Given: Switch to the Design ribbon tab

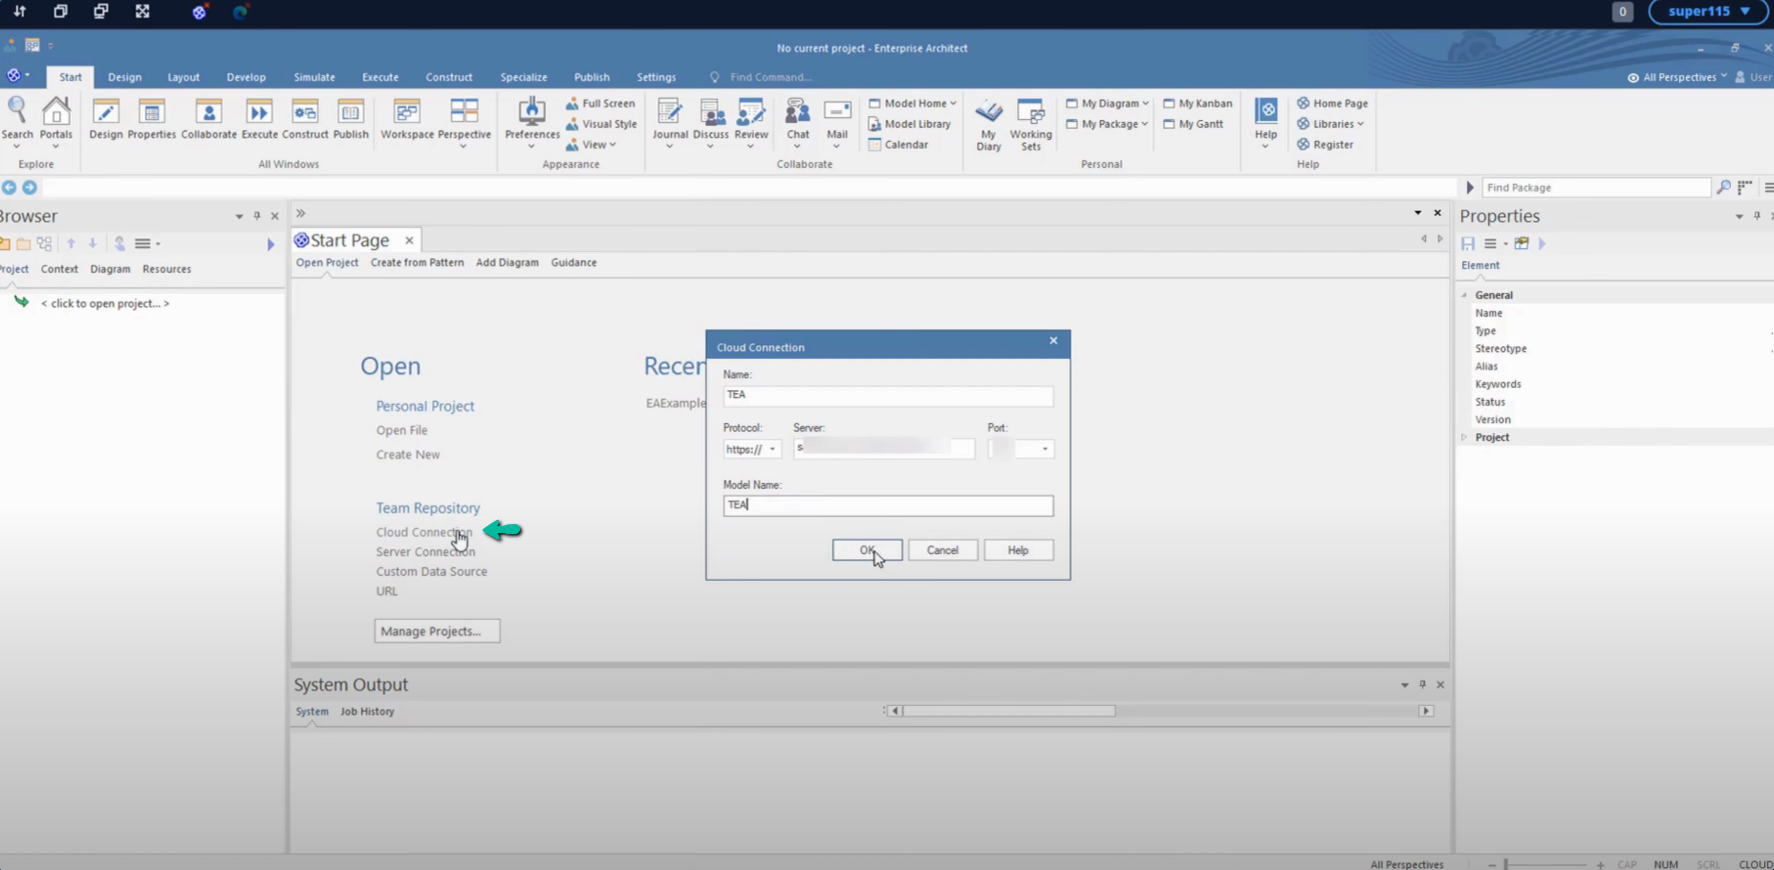Looking at the screenshot, I should coord(125,77).
